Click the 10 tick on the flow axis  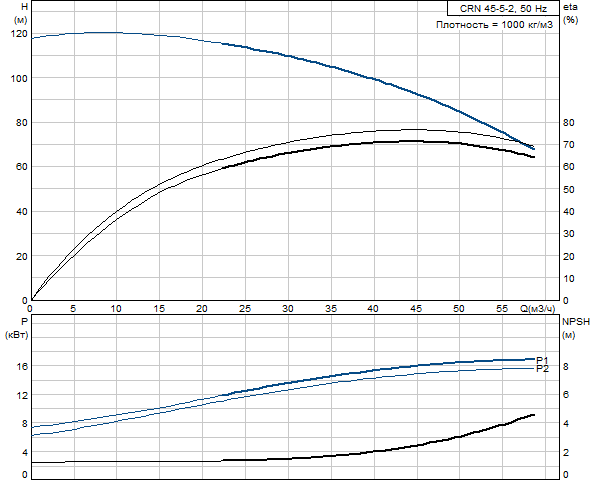click(x=116, y=309)
